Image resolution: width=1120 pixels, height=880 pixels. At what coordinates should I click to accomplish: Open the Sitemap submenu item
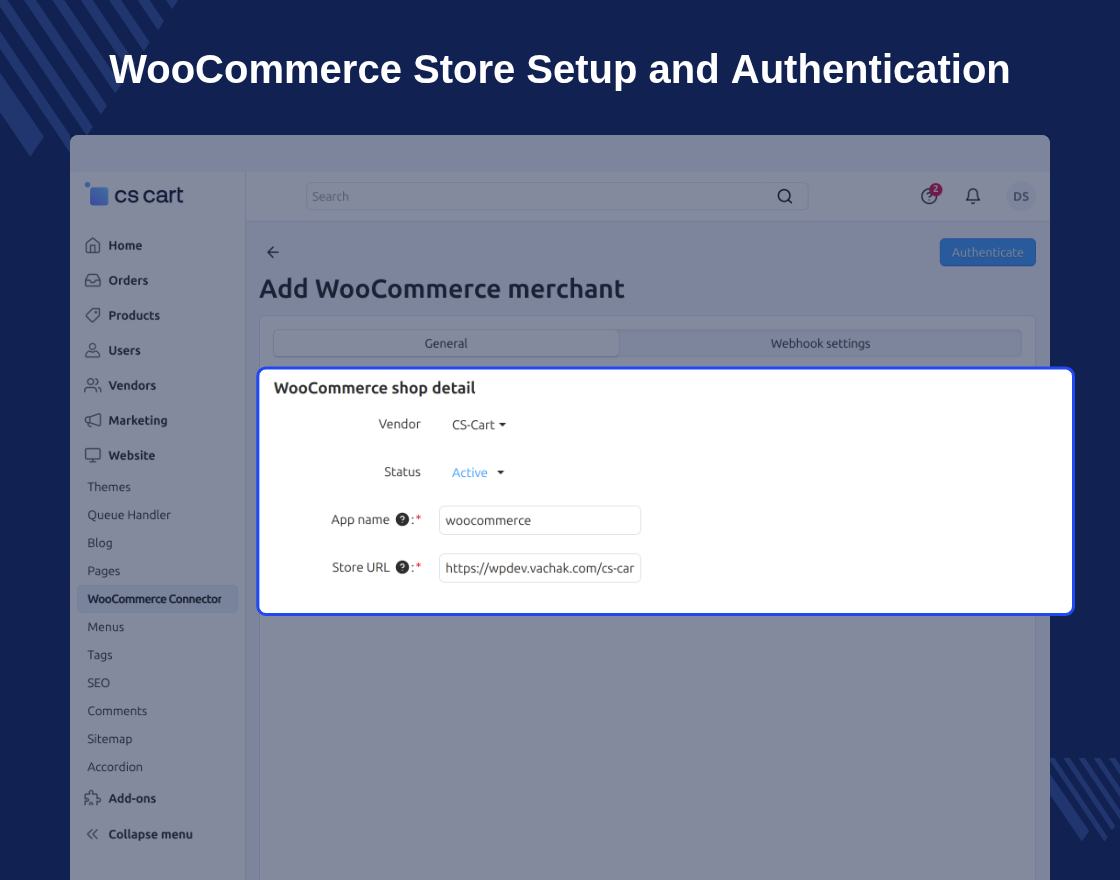110,739
